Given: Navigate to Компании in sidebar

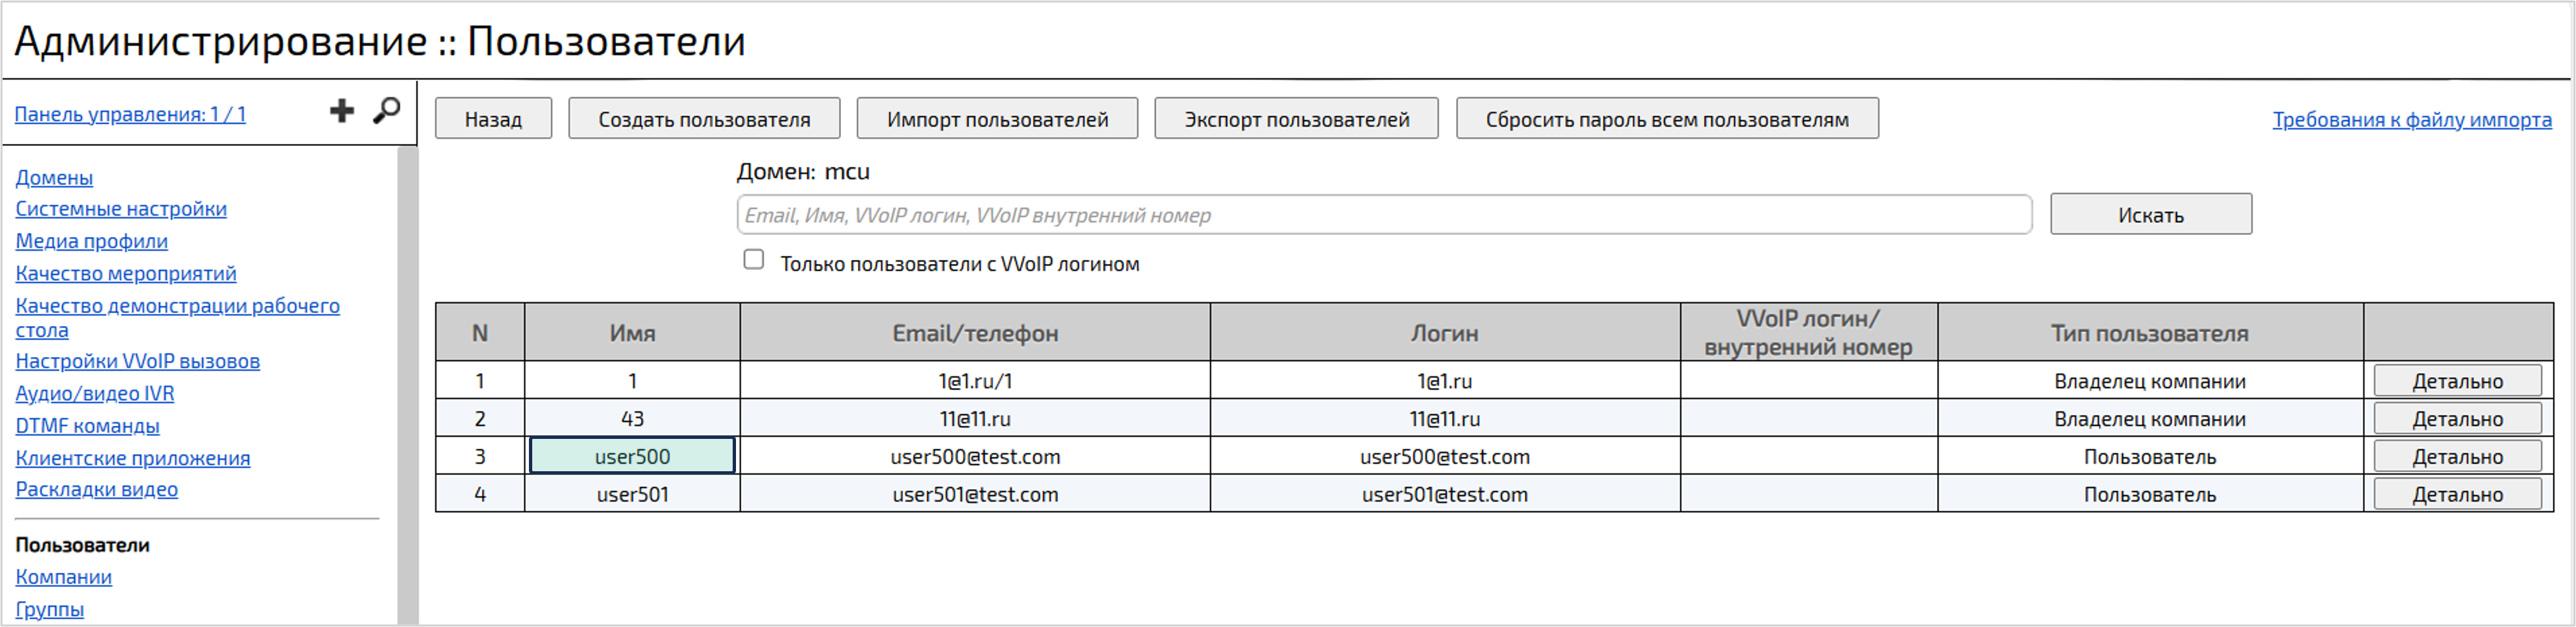Looking at the screenshot, I should click(64, 577).
